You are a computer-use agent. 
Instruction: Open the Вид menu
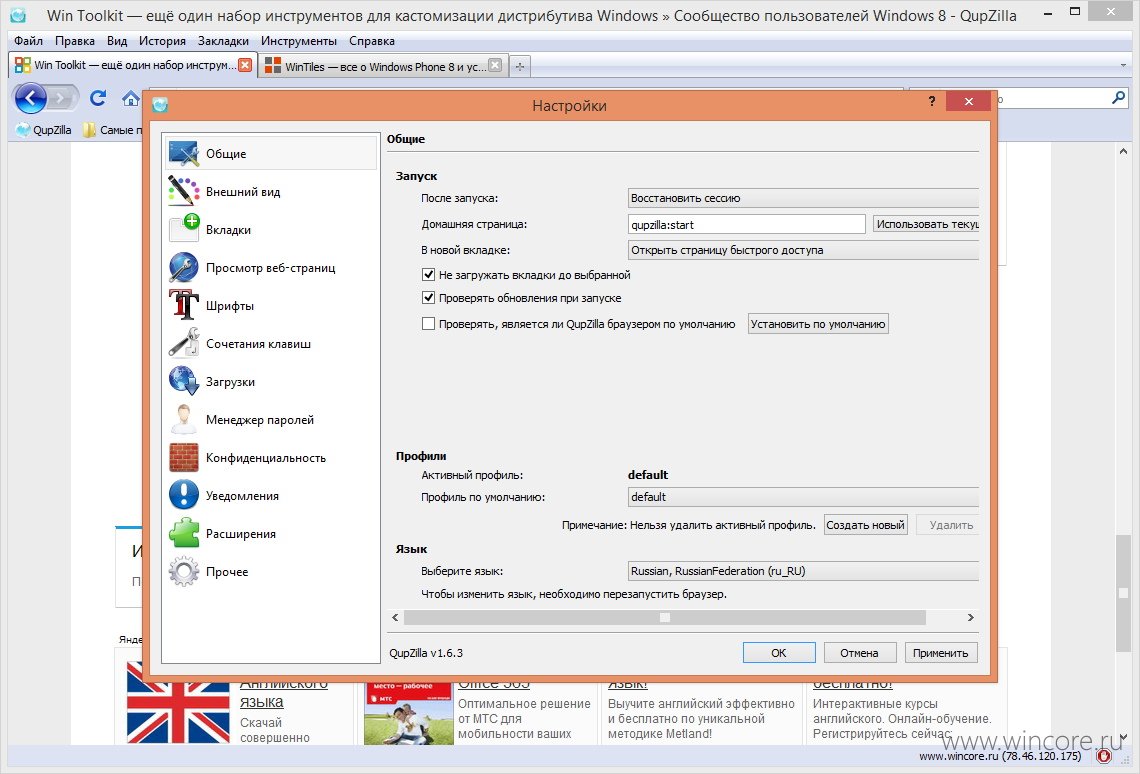pos(117,41)
